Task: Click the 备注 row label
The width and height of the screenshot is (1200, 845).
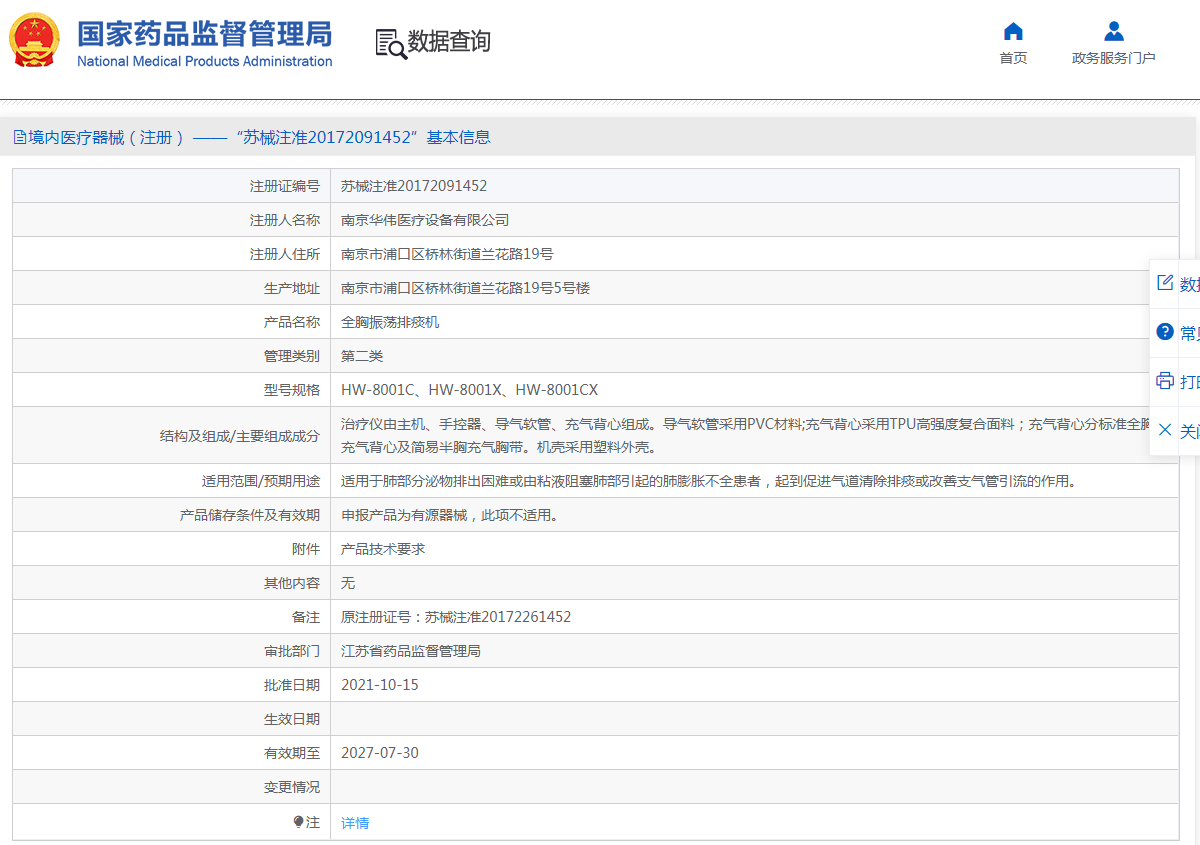Action: 306,617
